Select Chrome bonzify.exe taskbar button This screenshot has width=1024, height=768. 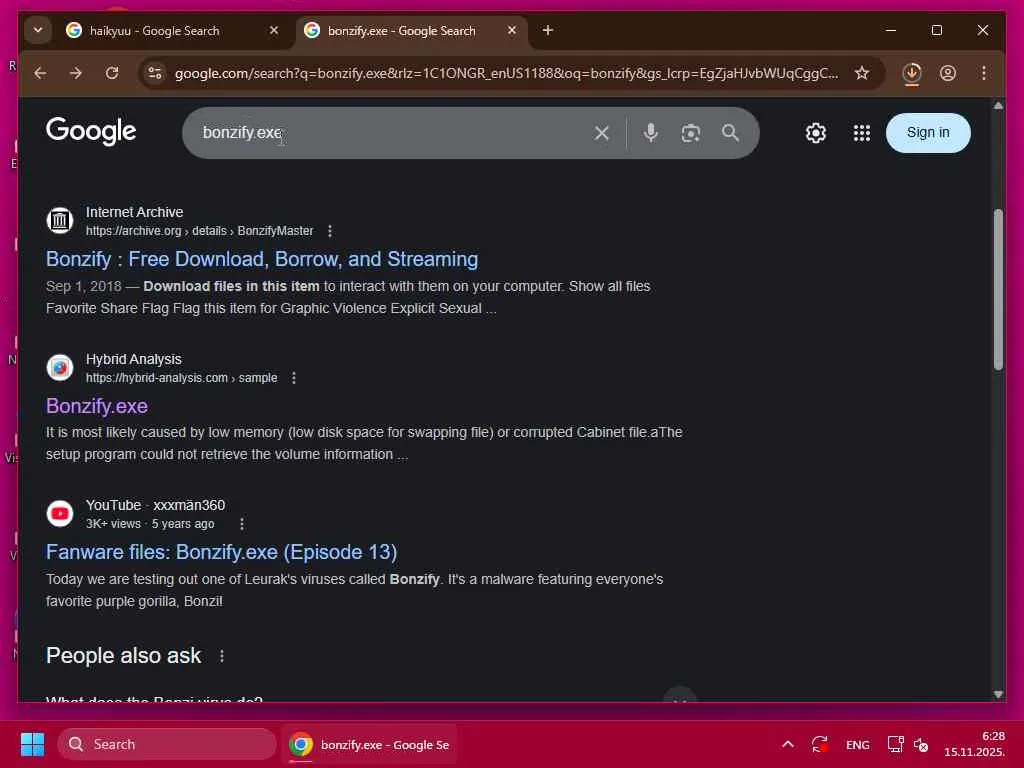(370, 744)
